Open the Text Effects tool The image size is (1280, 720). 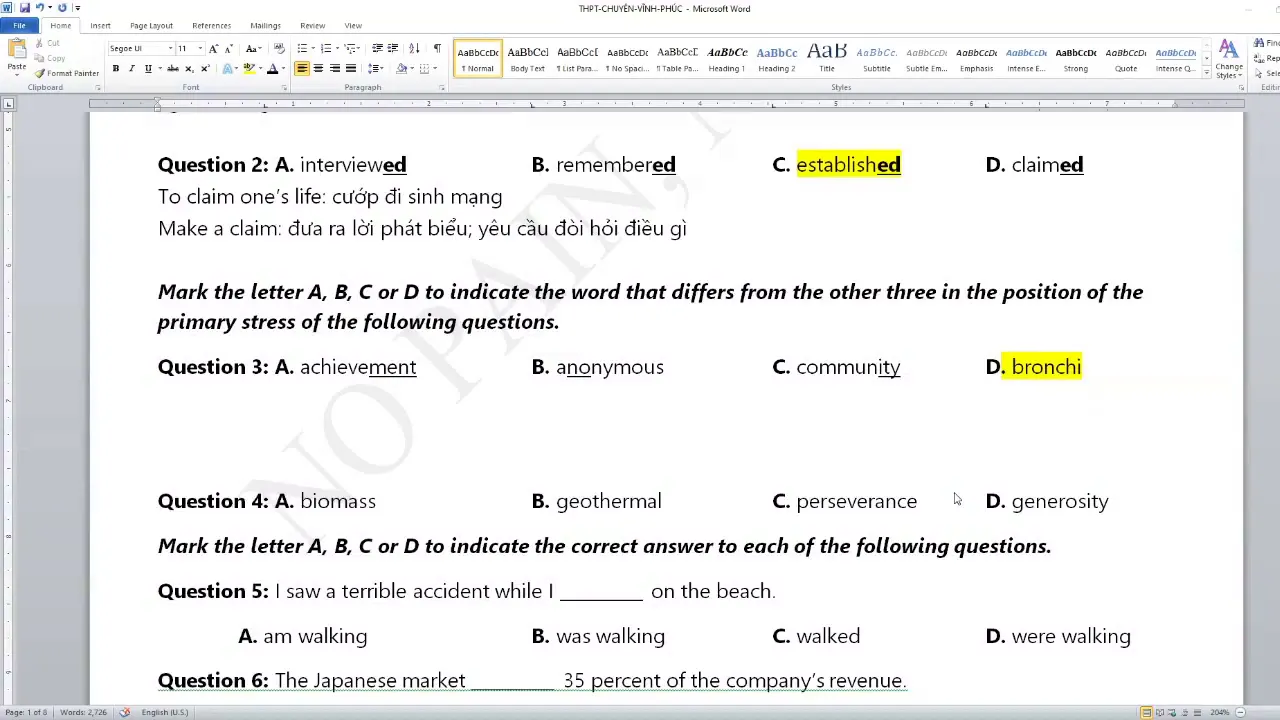pyautogui.click(x=228, y=68)
